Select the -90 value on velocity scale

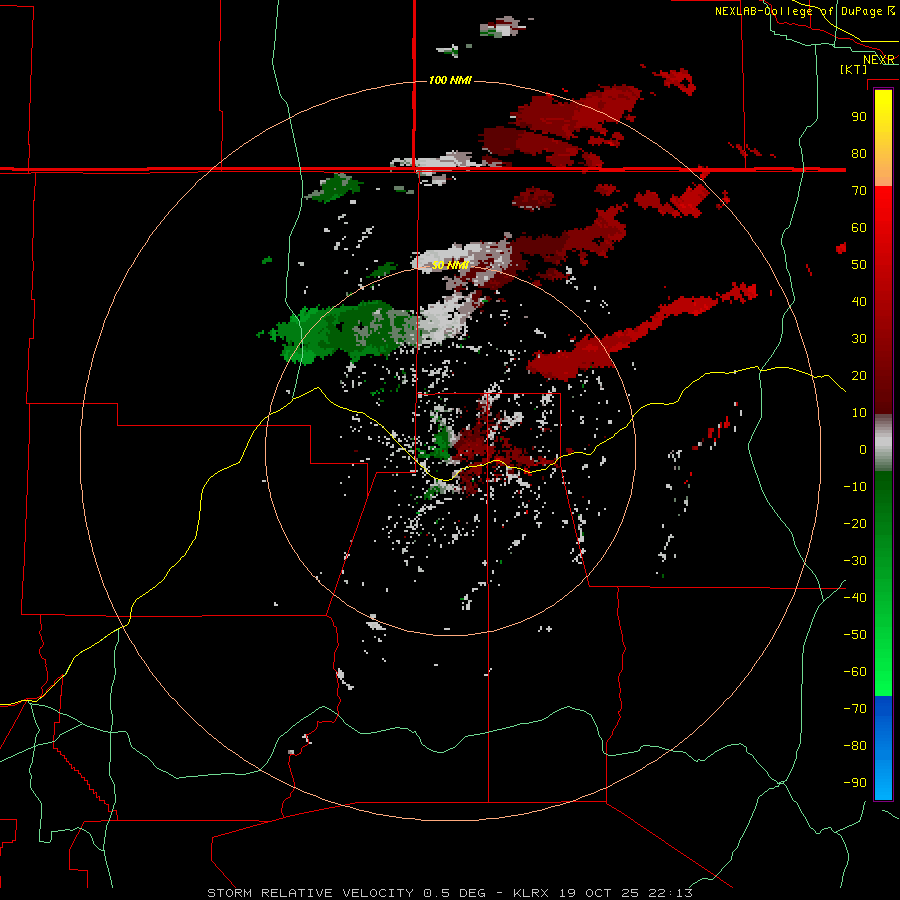coord(855,783)
